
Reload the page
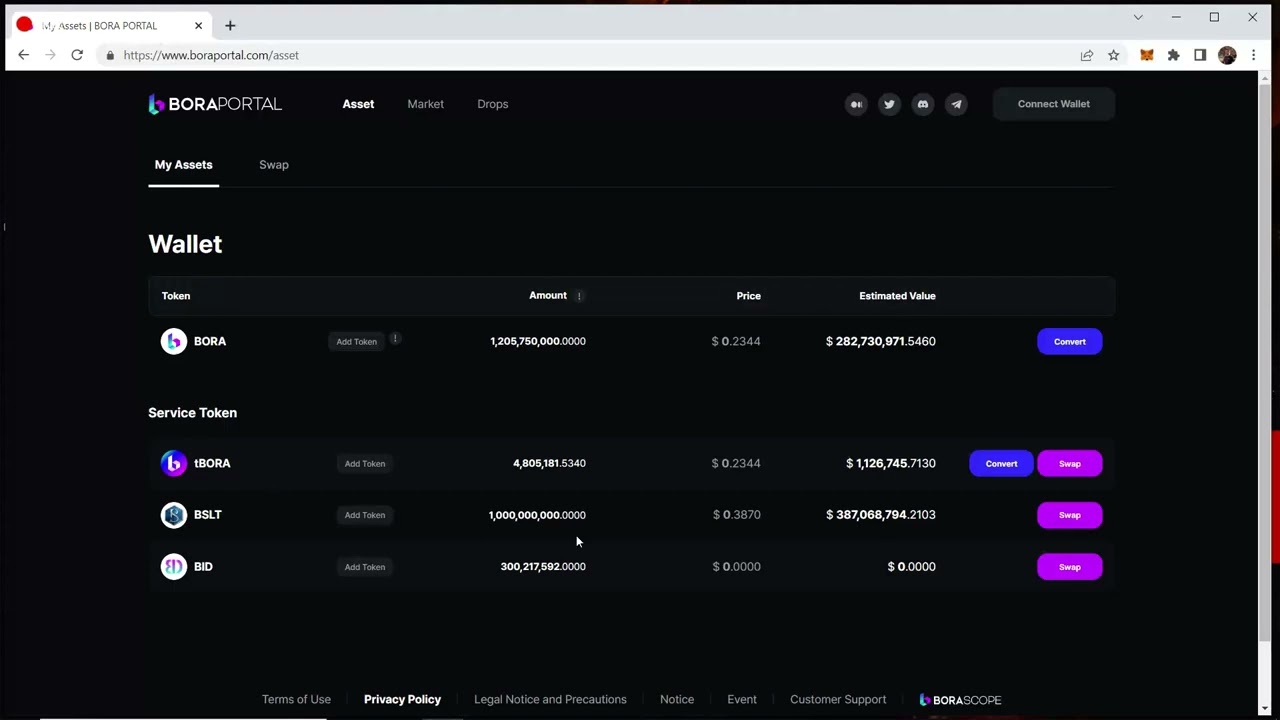[77, 55]
